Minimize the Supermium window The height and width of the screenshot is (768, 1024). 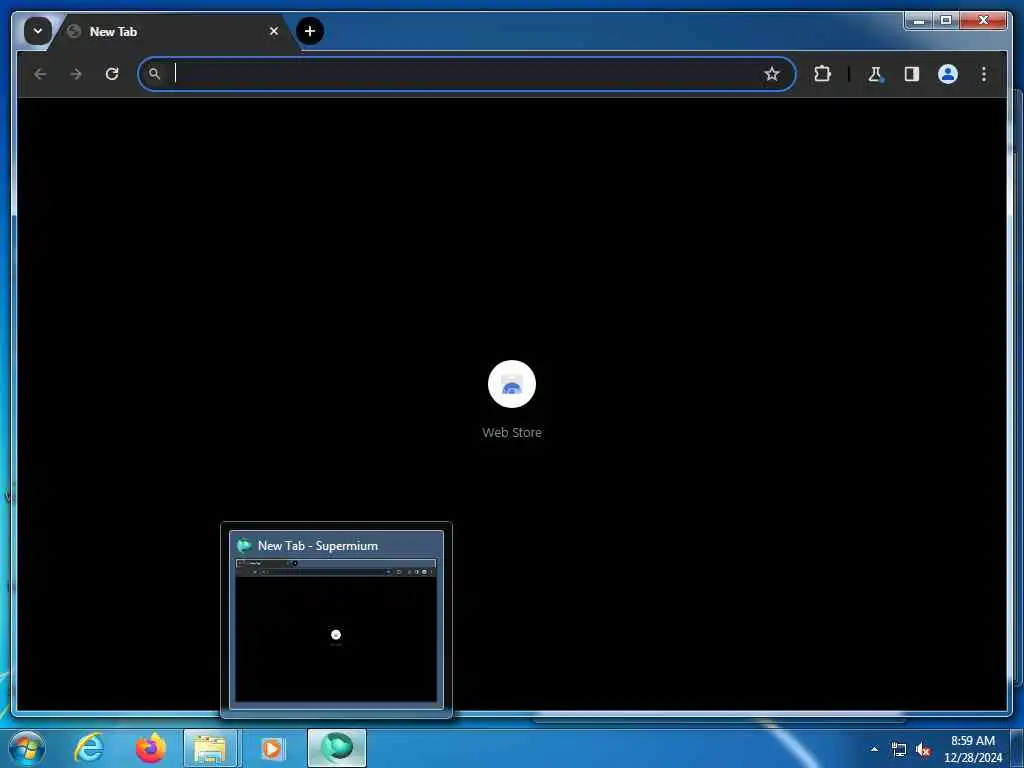click(x=918, y=21)
